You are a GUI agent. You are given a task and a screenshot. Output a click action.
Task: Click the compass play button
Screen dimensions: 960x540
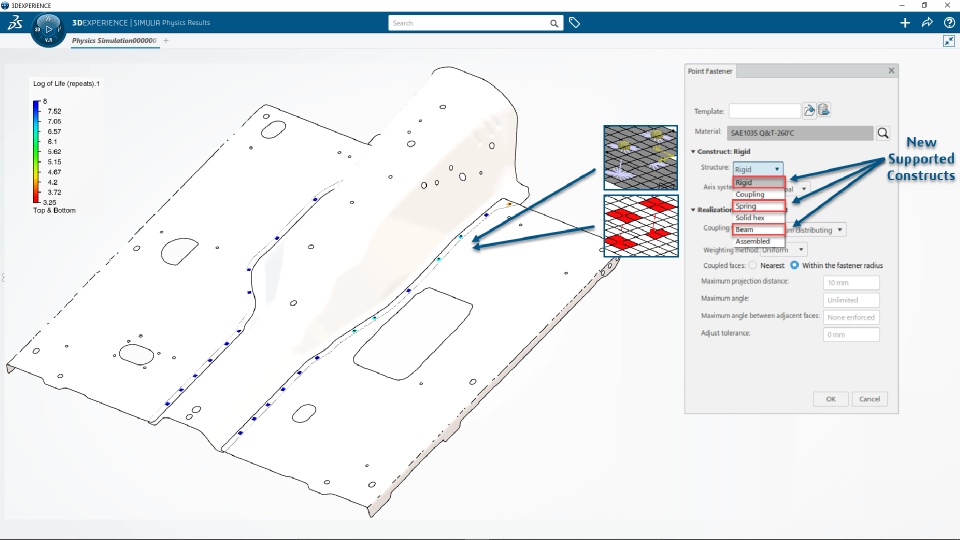(48, 29)
